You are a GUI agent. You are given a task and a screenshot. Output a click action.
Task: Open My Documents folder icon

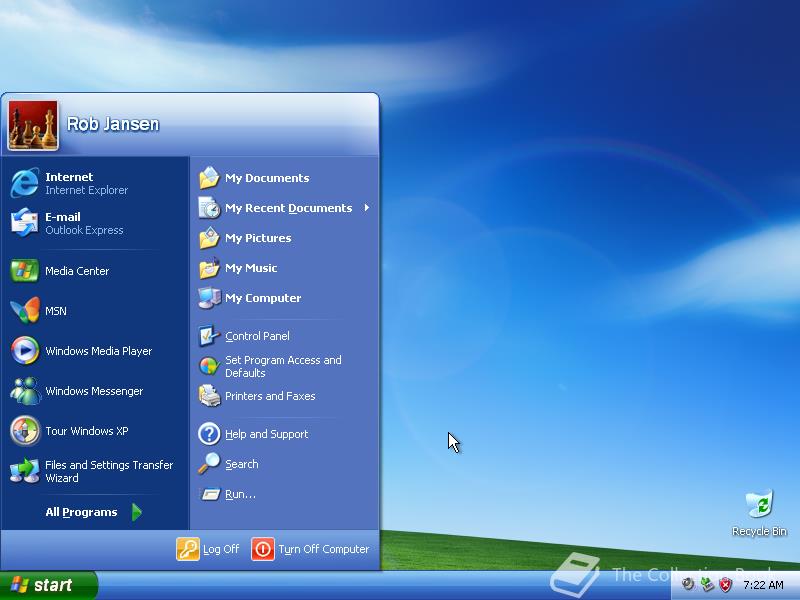coord(209,178)
